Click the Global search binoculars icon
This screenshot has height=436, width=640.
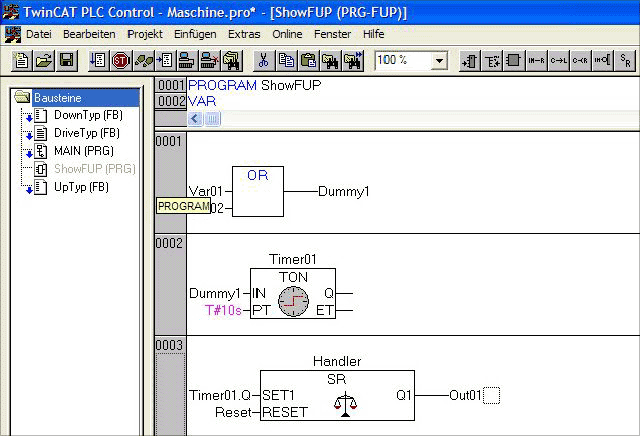(x=232, y=61)
